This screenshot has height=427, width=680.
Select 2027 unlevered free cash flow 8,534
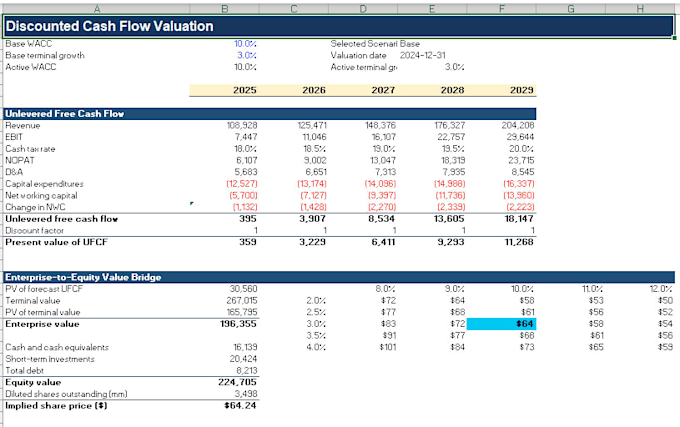click(382, 219)
